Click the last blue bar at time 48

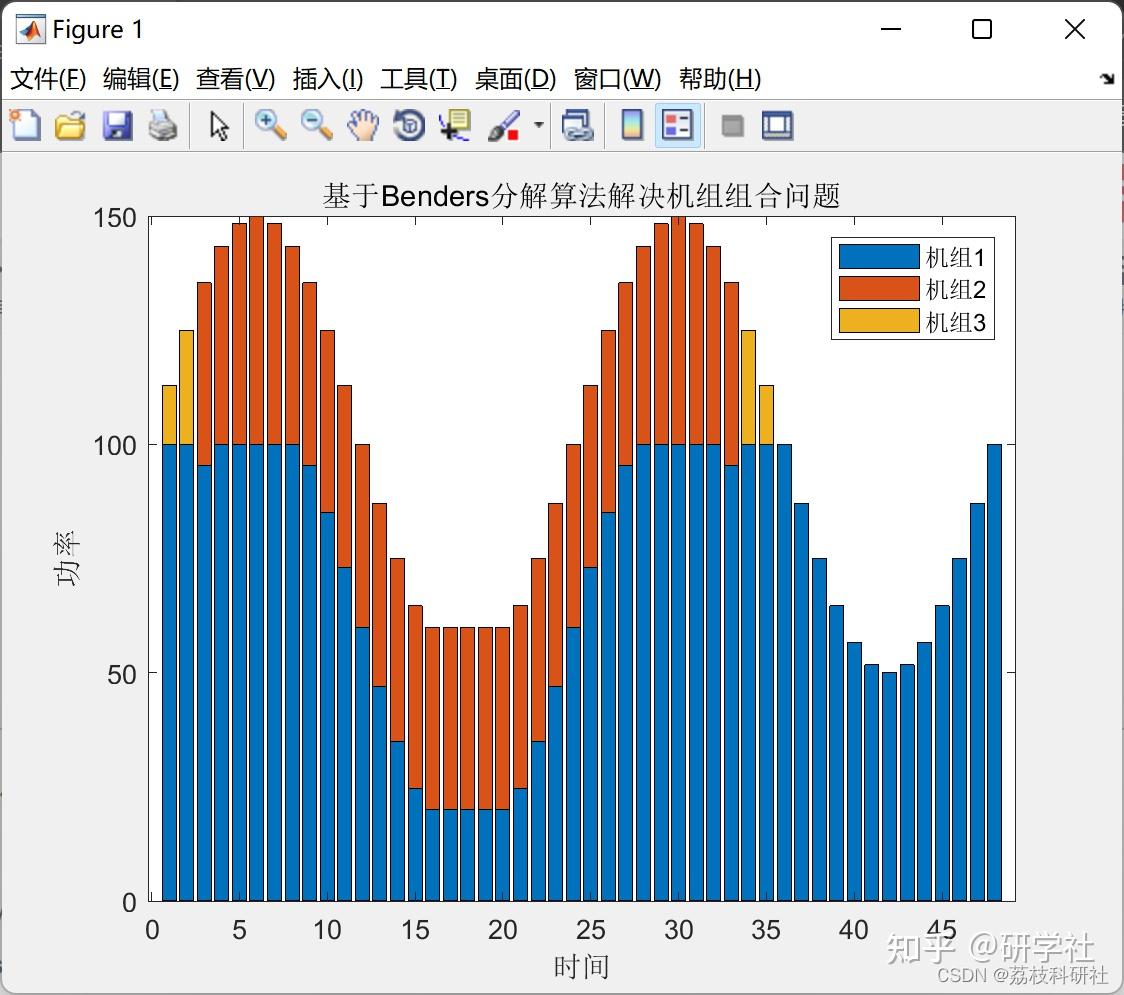tap(994, 672)
